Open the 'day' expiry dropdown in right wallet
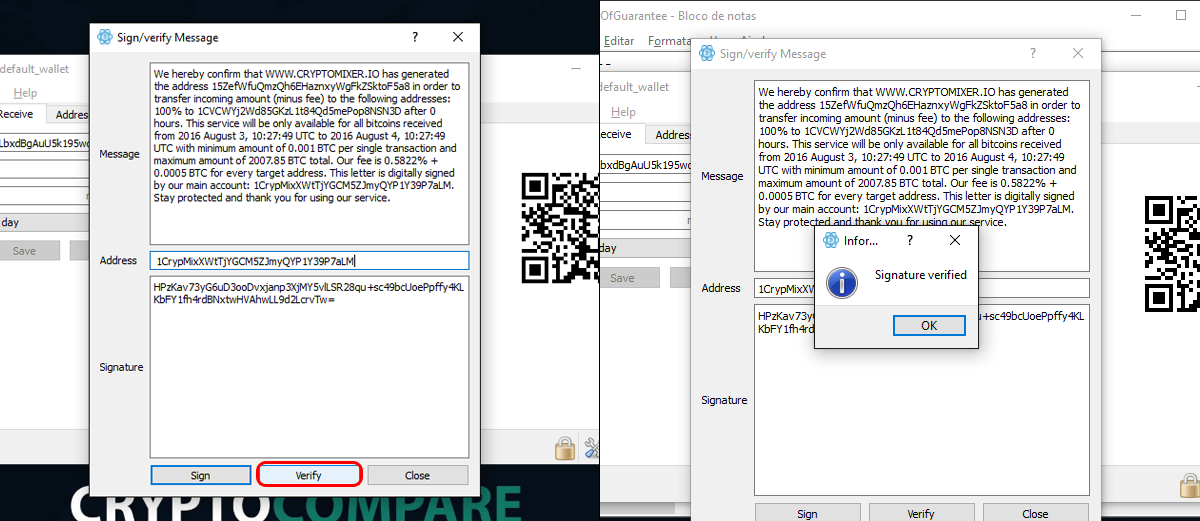Viewport: 1200px width, 521px height. (x=645, y=248)
